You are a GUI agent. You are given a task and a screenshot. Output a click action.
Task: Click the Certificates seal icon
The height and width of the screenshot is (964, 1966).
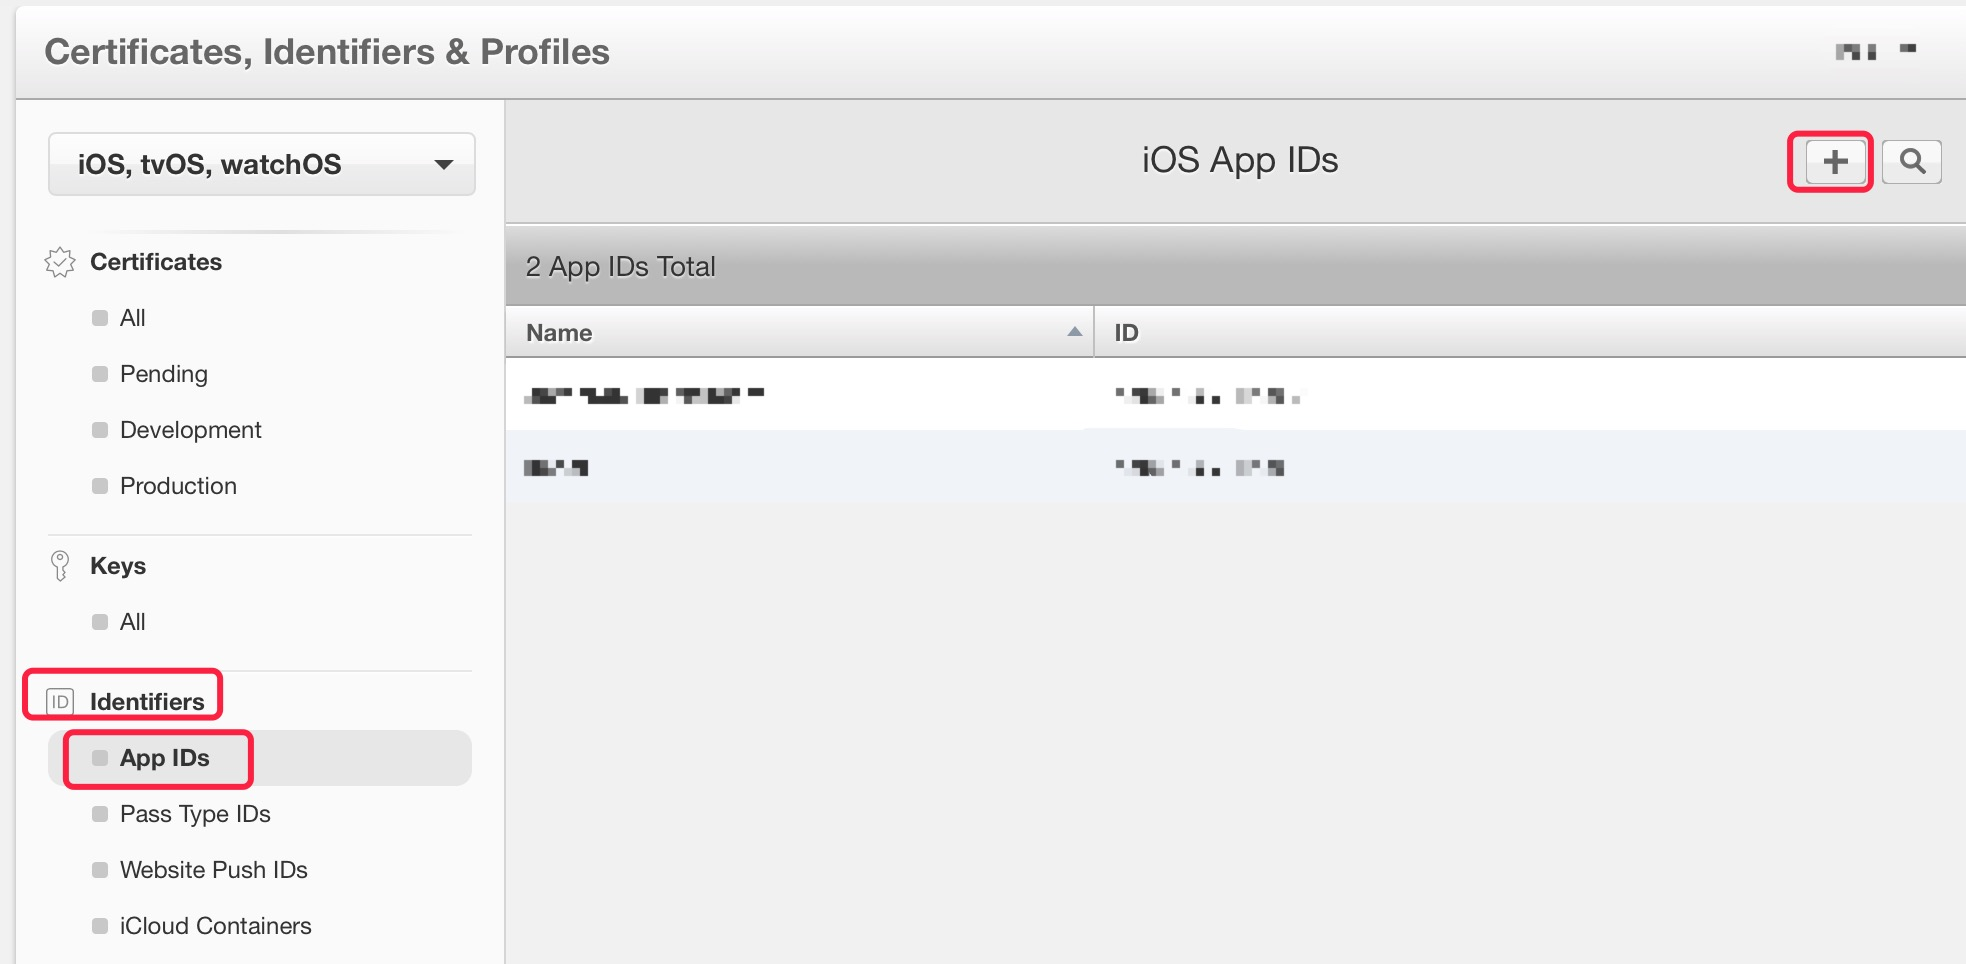pyautogui.click(x=60, y=262)
